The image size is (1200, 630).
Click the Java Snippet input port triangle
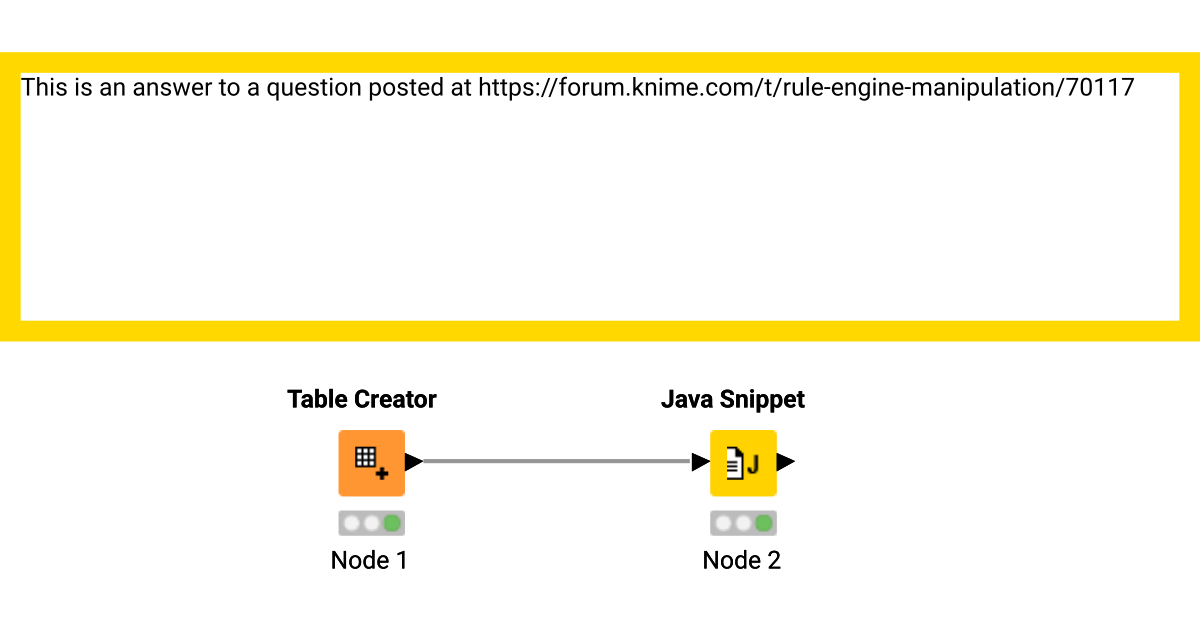(700, 462)
